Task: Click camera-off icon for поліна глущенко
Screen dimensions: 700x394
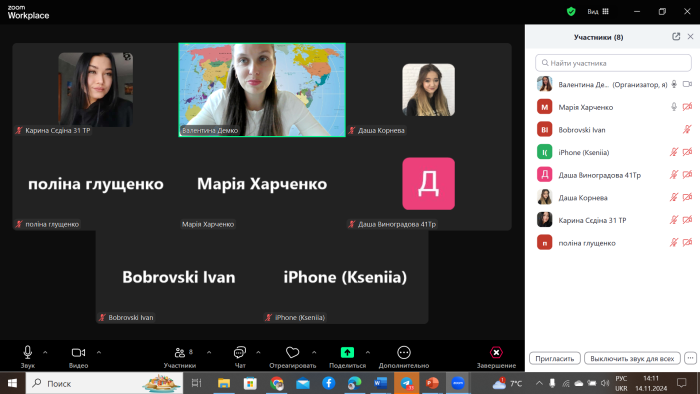Action: tap(687, 243)
